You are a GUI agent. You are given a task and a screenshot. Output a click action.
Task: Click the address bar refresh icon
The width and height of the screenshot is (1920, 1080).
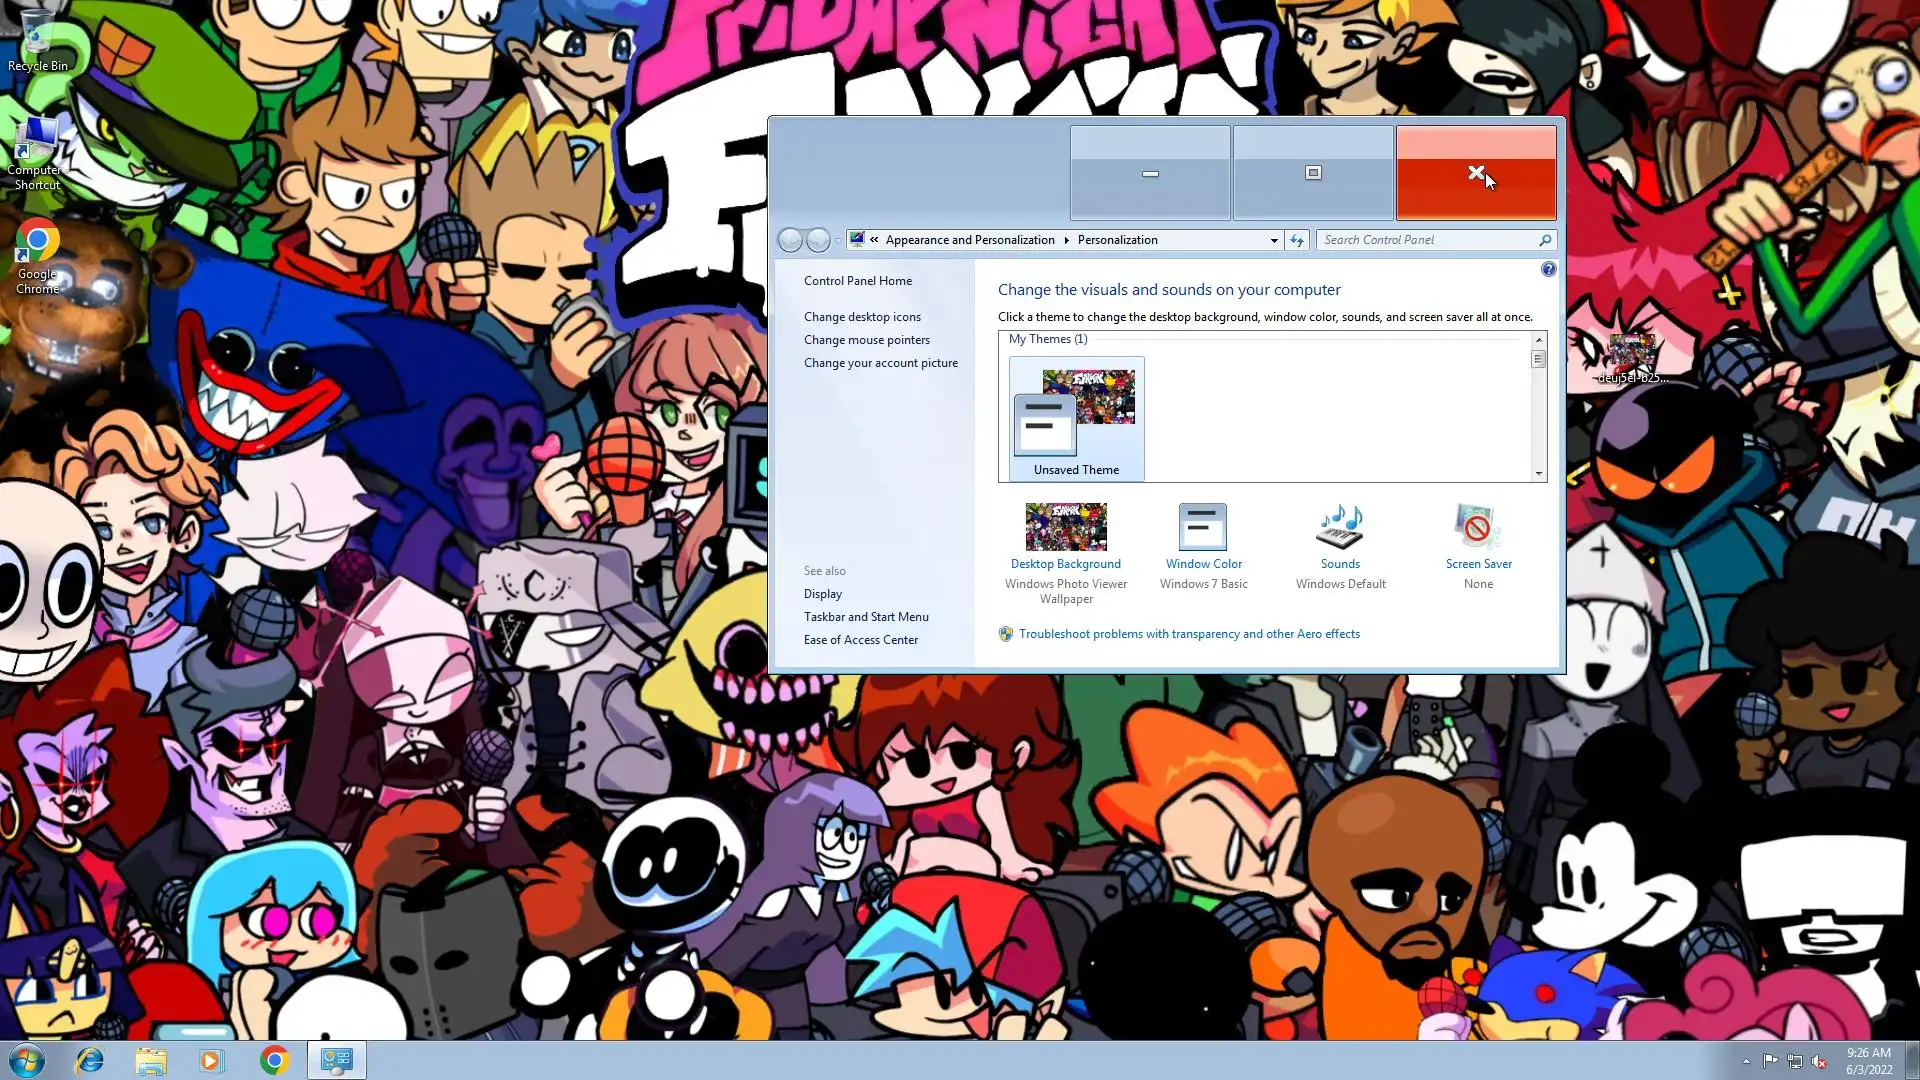pos(1297,240)
